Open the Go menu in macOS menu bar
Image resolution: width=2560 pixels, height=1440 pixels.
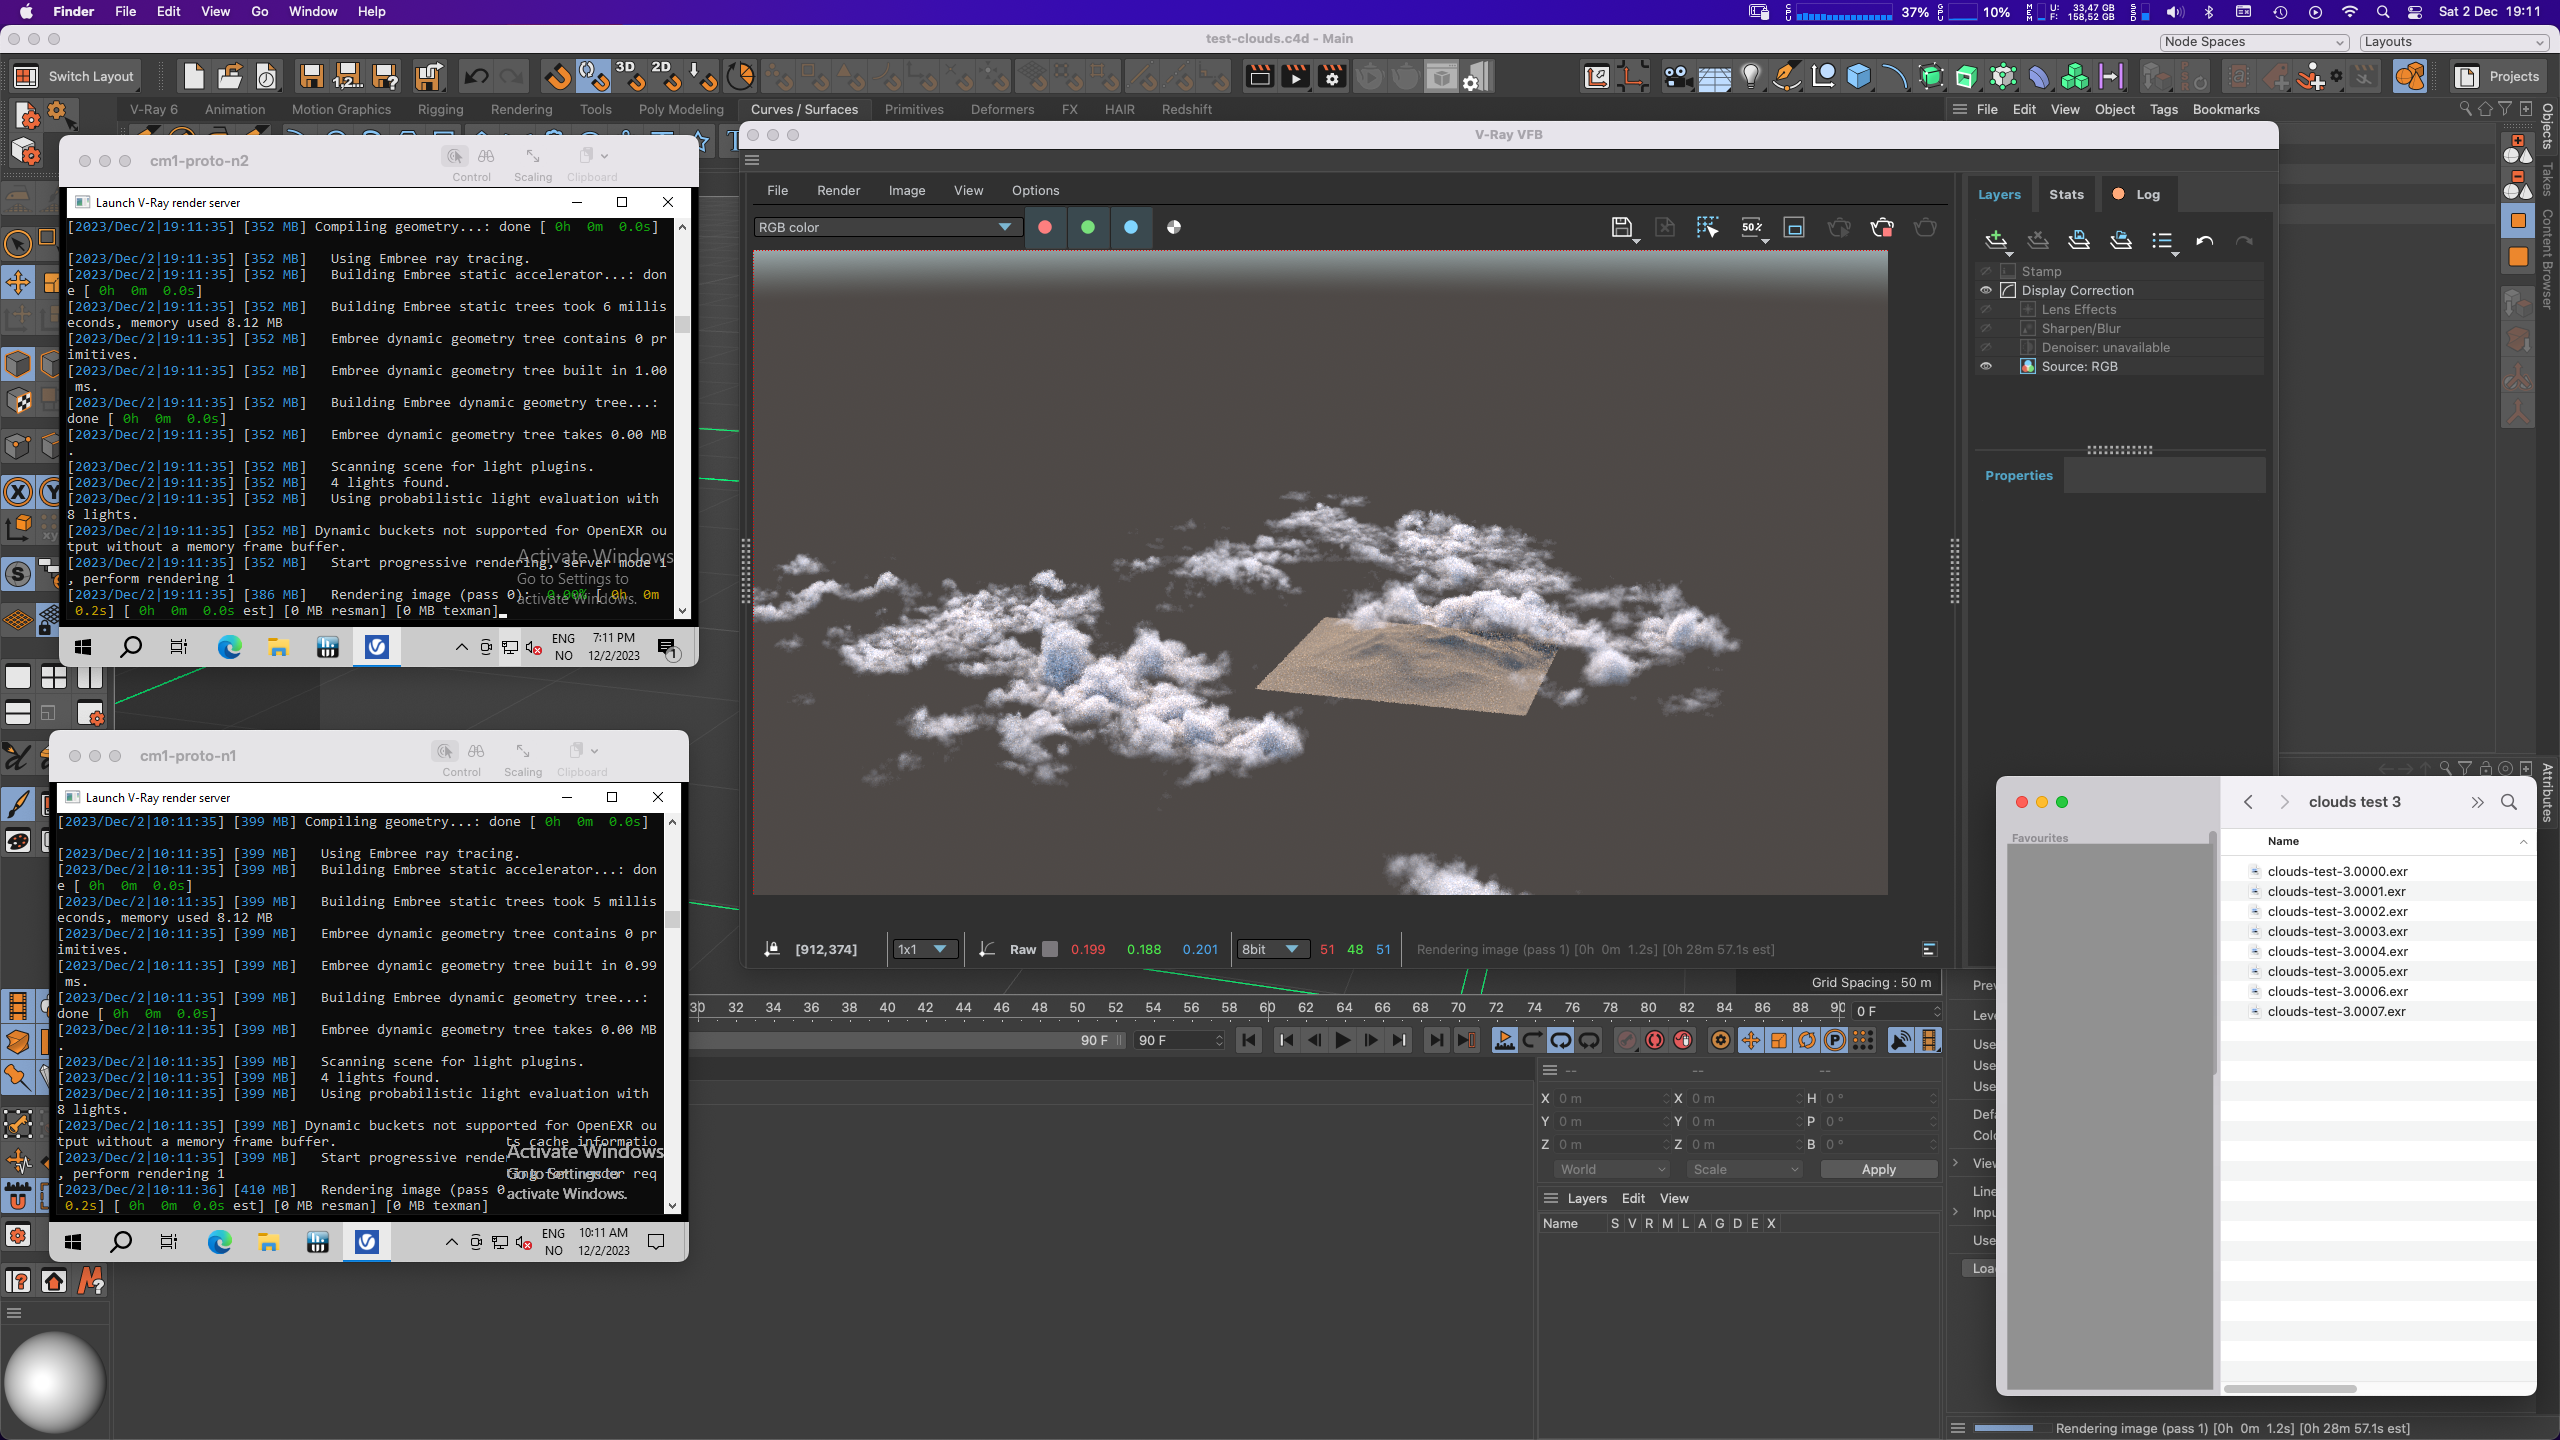pyautogui.click(x=260, y=12)
